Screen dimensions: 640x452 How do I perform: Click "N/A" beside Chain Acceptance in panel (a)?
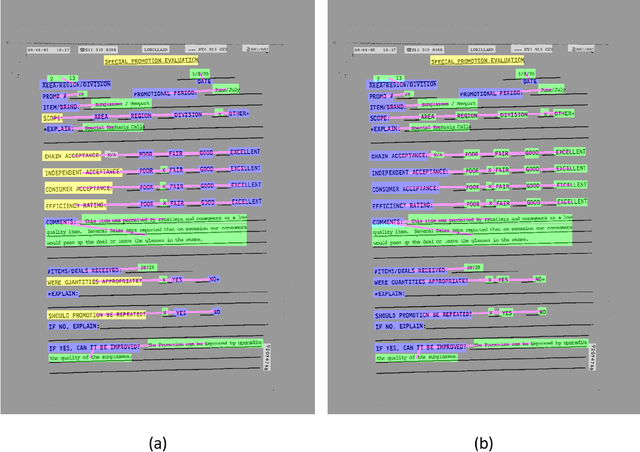112,155
